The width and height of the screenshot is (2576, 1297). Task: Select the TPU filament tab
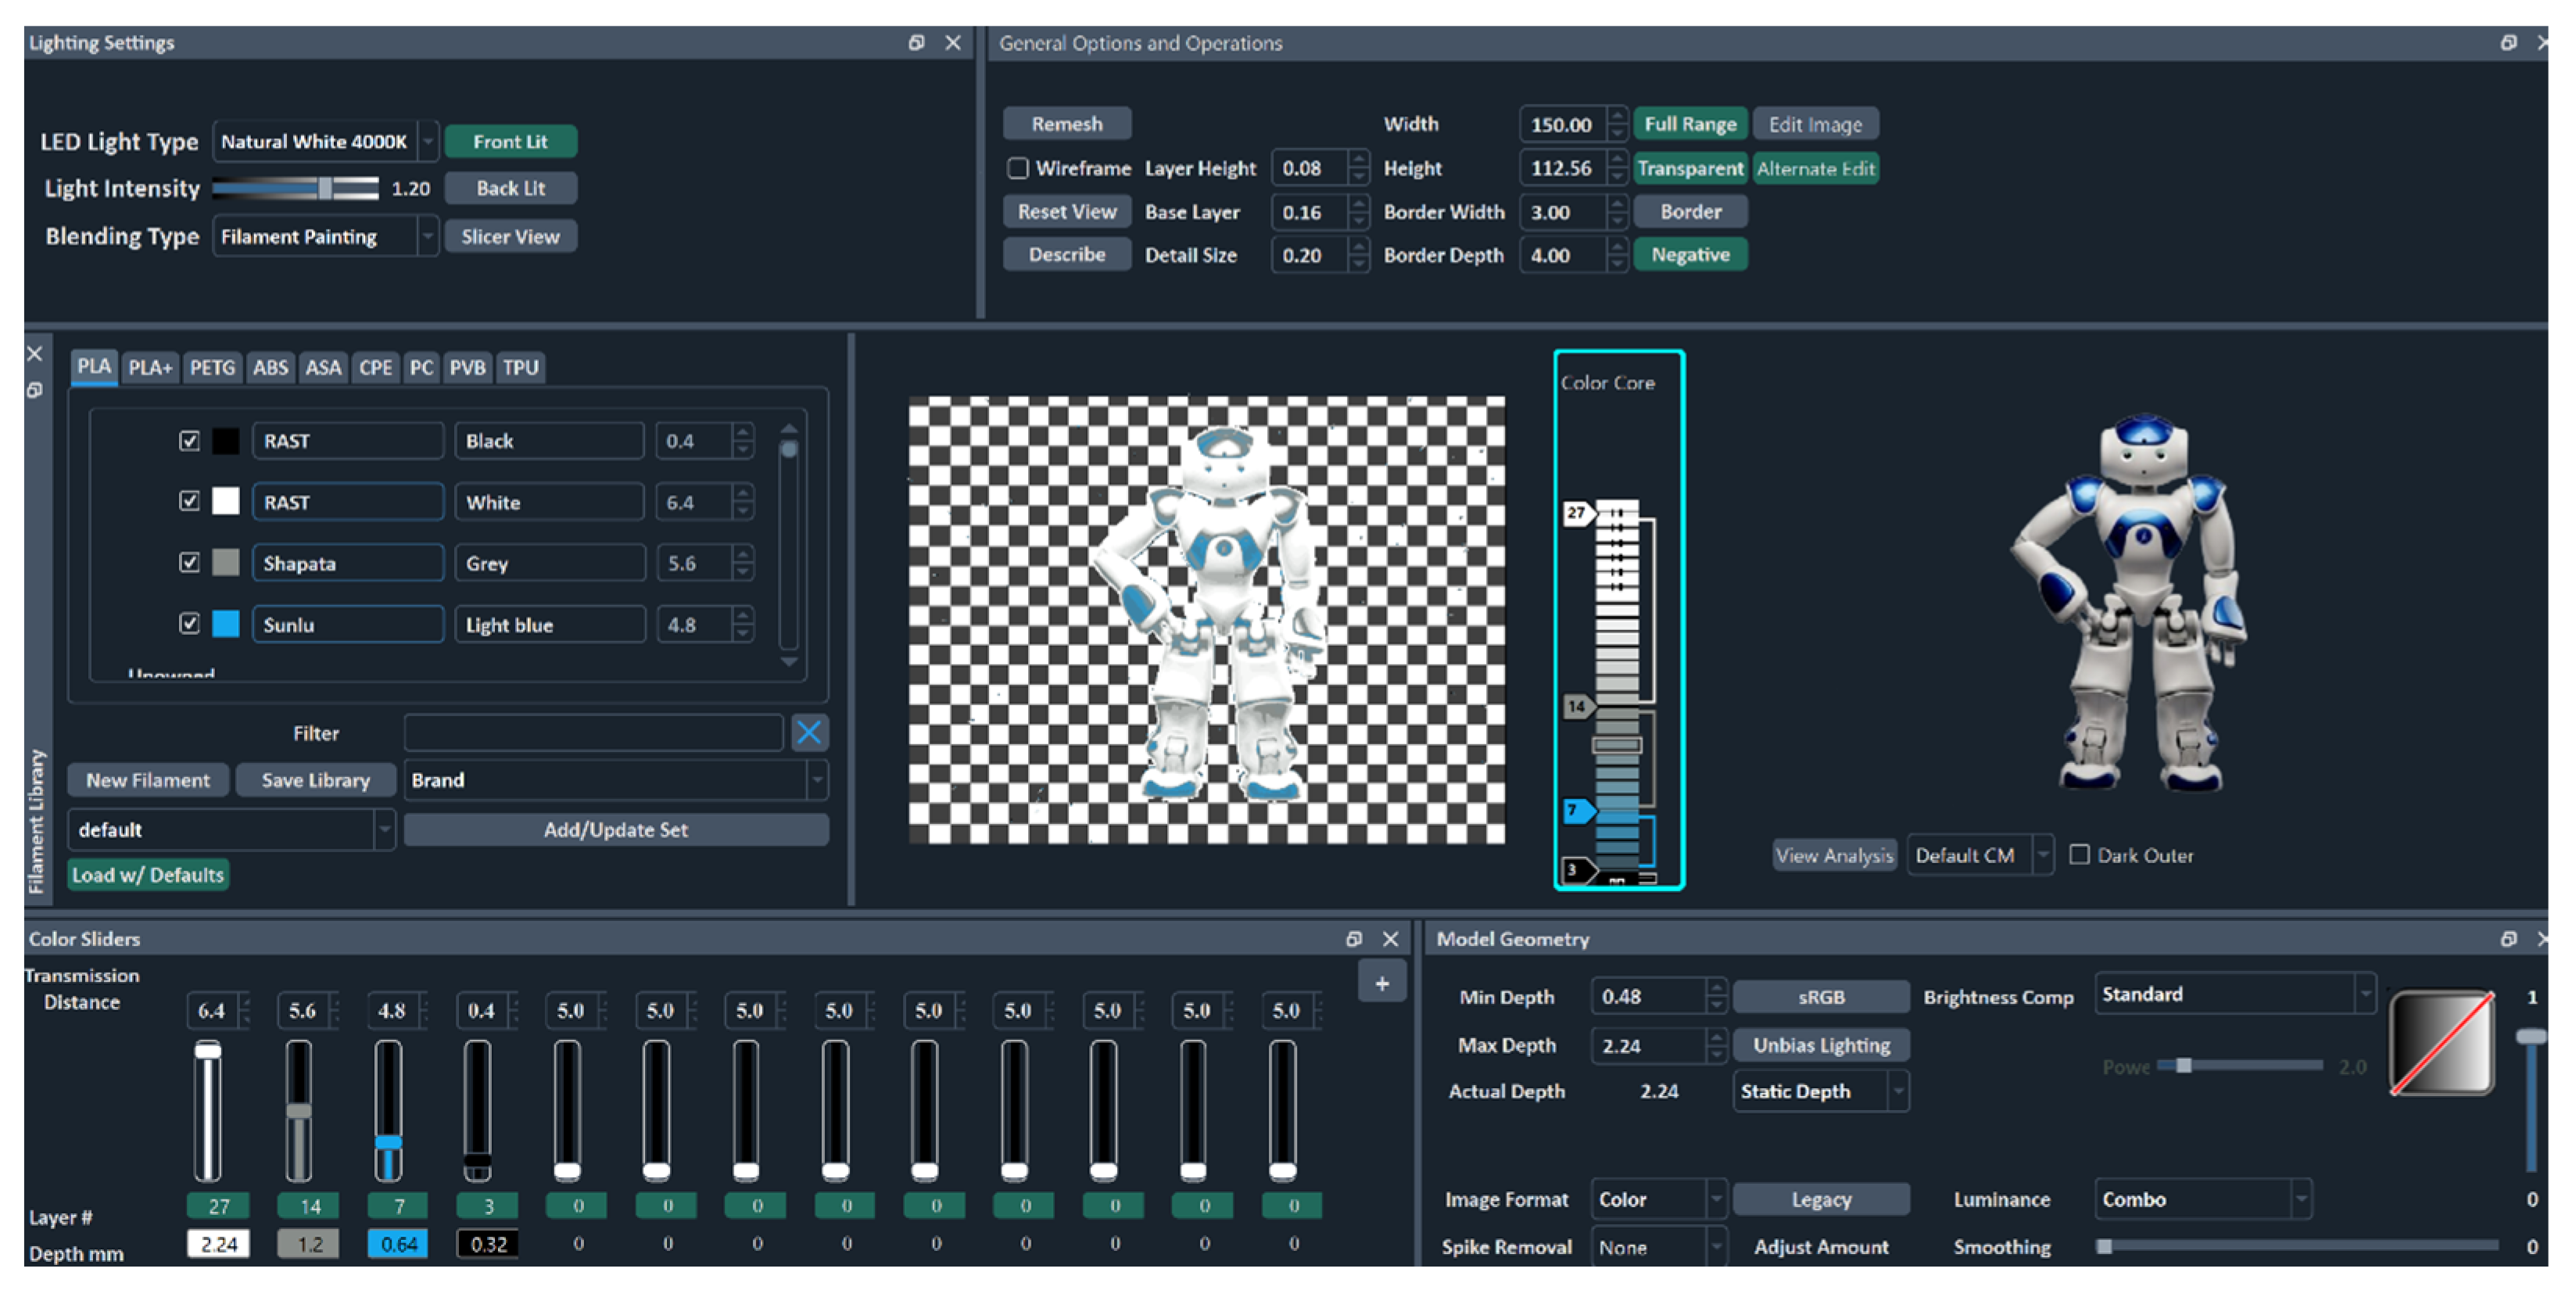pos(520,368)
